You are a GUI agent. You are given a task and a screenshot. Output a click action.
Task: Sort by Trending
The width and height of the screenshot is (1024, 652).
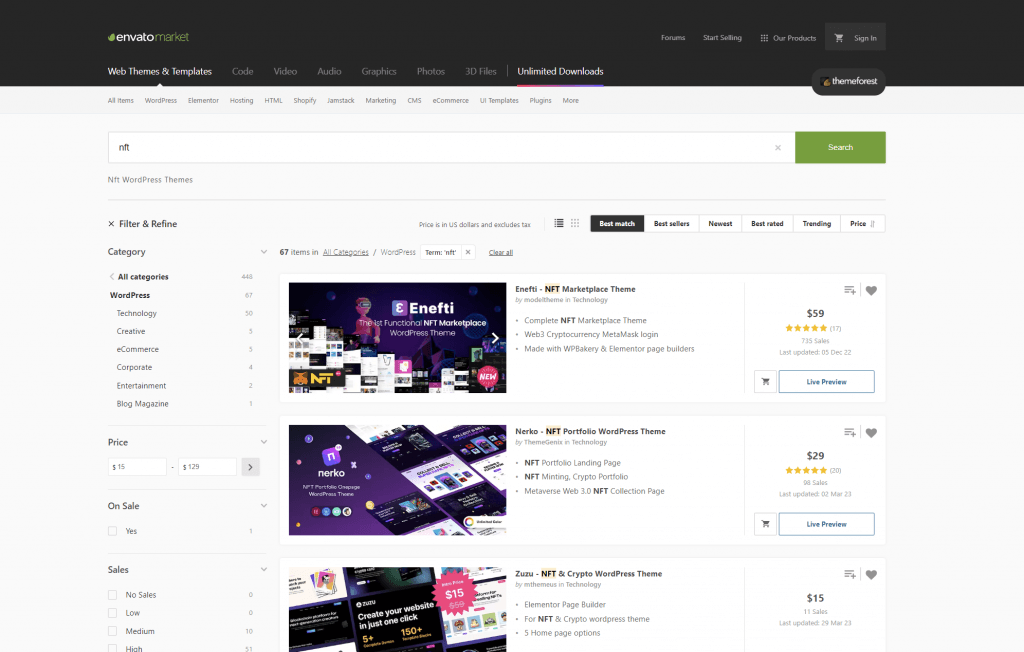point(816,223)
